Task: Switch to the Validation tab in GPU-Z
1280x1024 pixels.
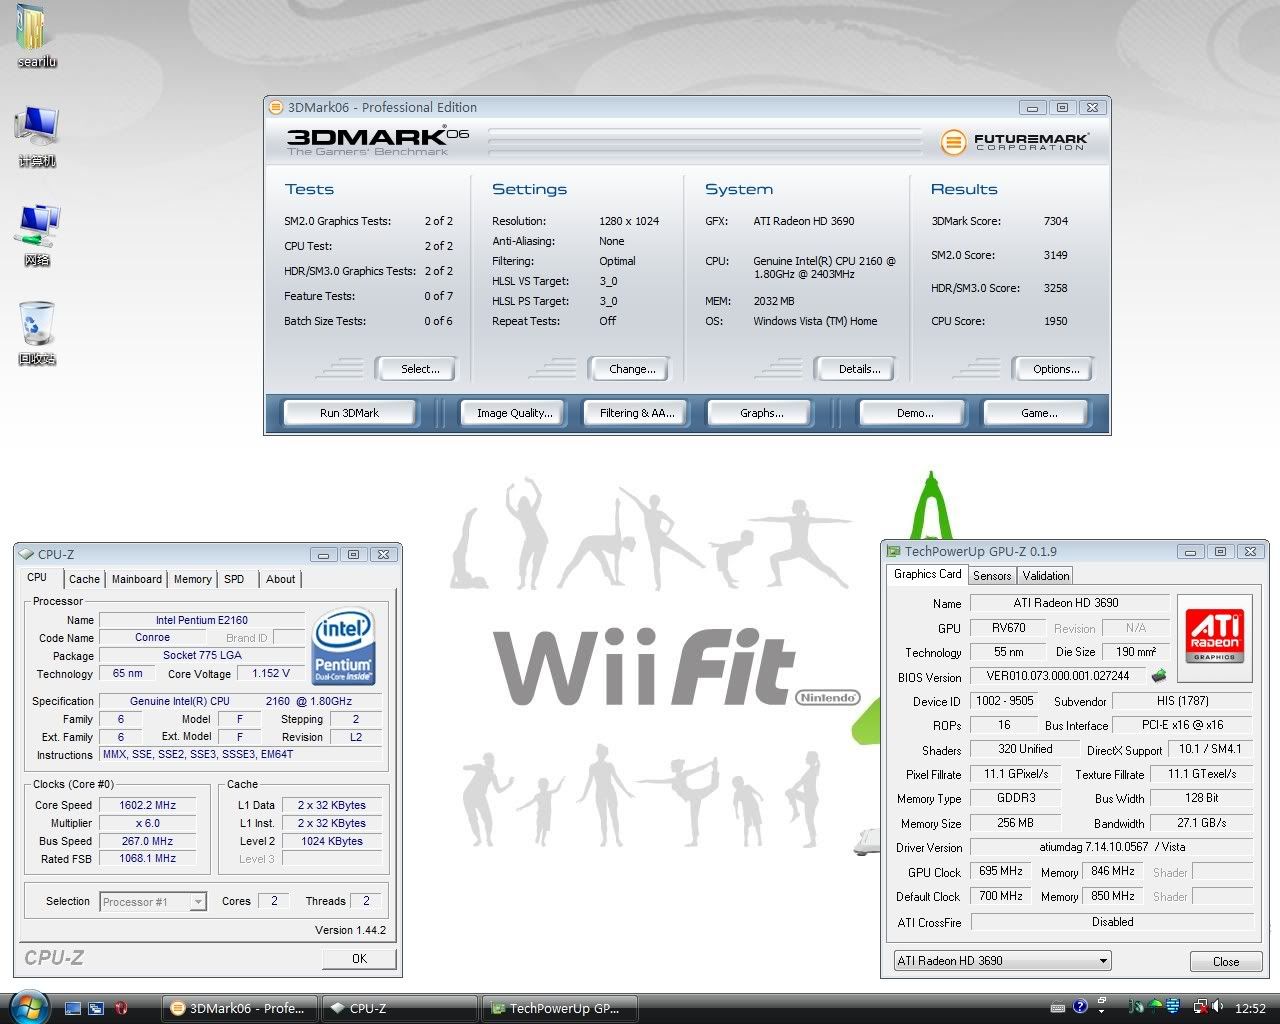Action: (1046, 575)
